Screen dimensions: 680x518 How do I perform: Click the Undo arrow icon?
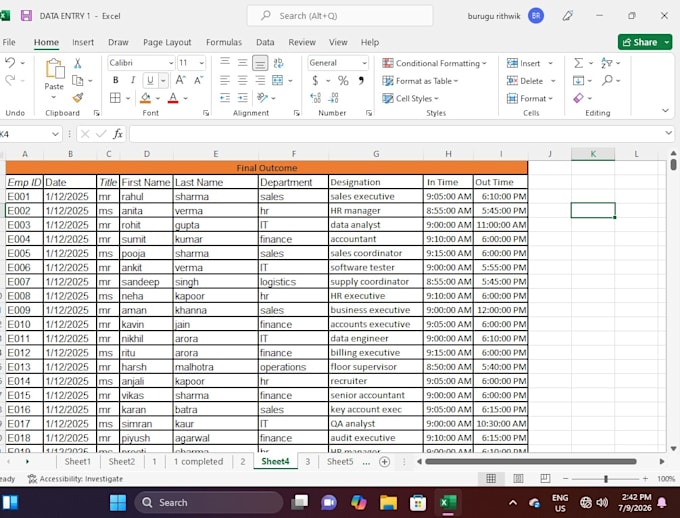10,63
